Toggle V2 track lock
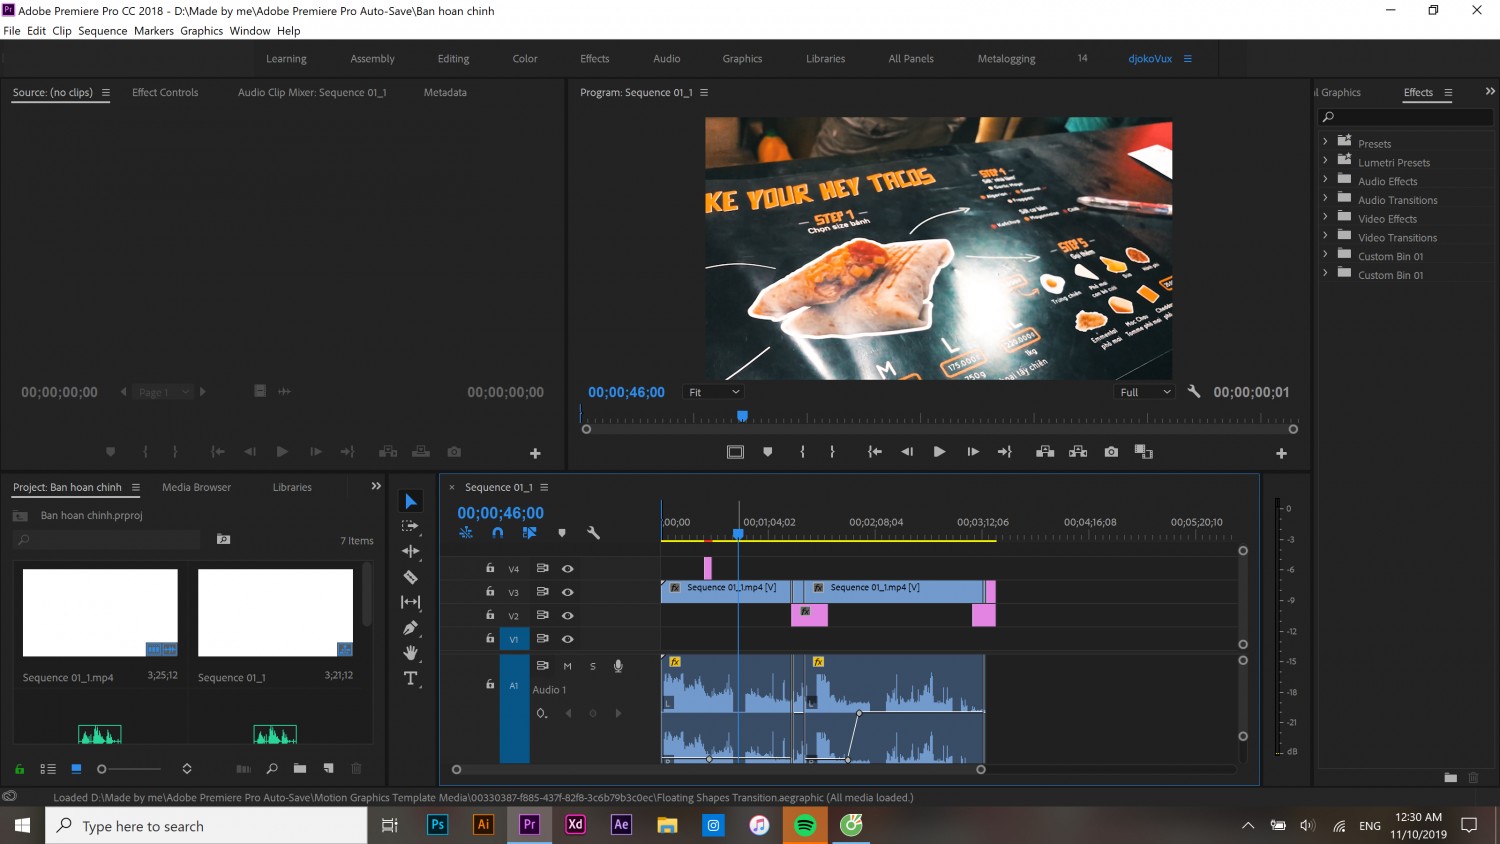The image size is (1500, 844). pyautogui.click(x=490, y=615)
